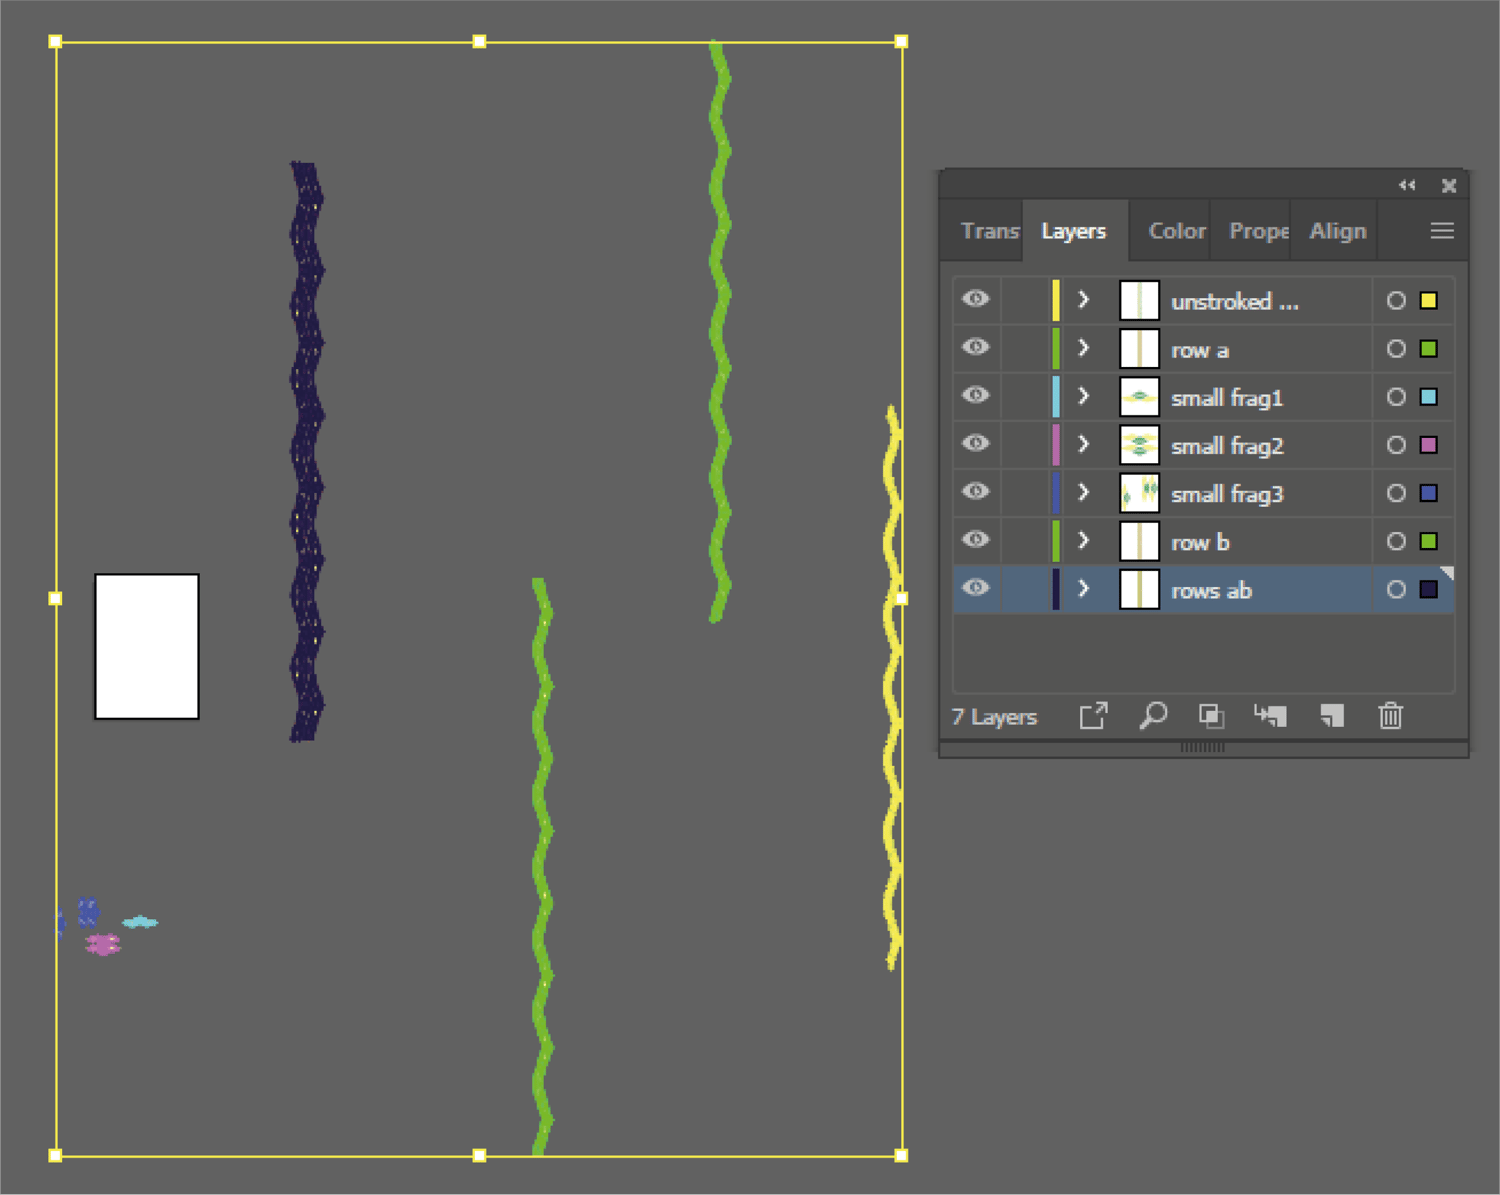Screen dimensions: 1500x1195
Task: Click target circle for row b layer
Action: point(1397,541)
